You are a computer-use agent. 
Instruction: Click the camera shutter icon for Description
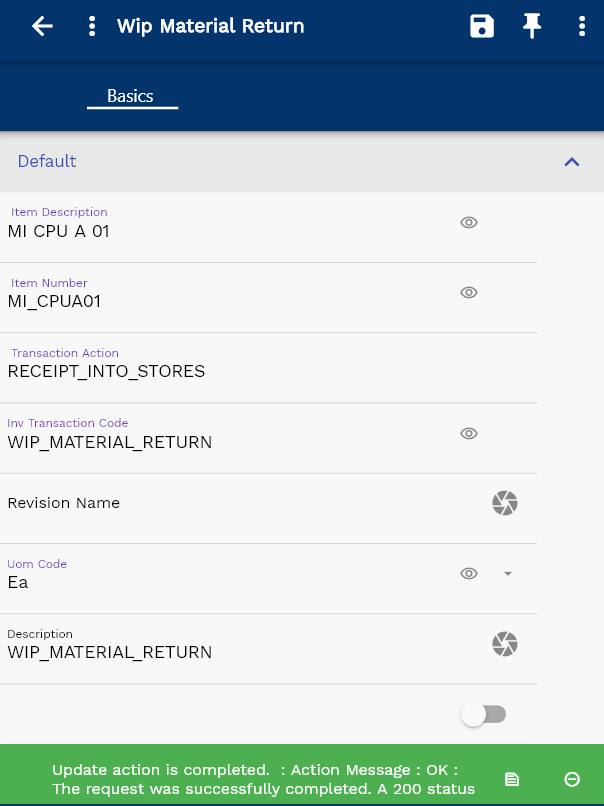click(505, 644)
